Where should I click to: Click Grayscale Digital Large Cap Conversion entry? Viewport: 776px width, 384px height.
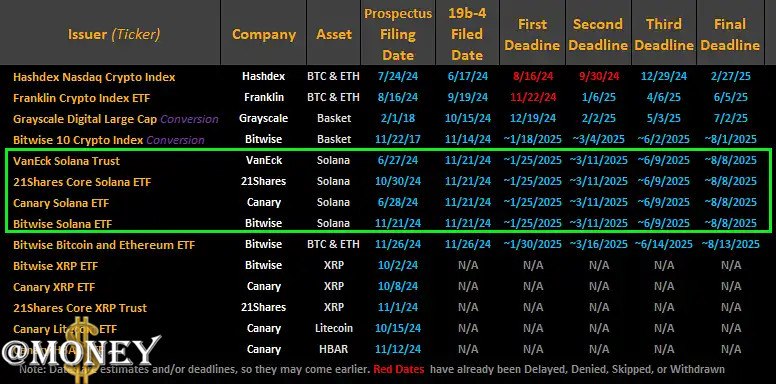(x=115, y=119)
